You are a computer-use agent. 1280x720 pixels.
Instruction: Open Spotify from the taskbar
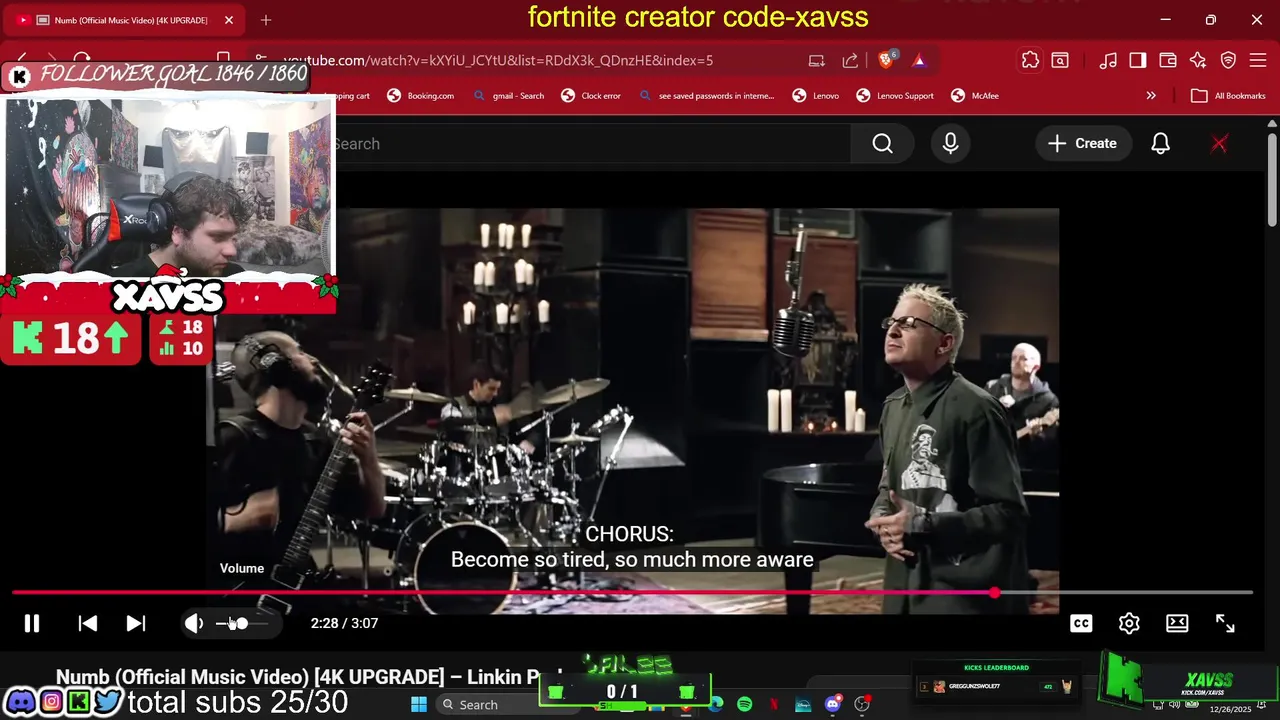[744, 705]
